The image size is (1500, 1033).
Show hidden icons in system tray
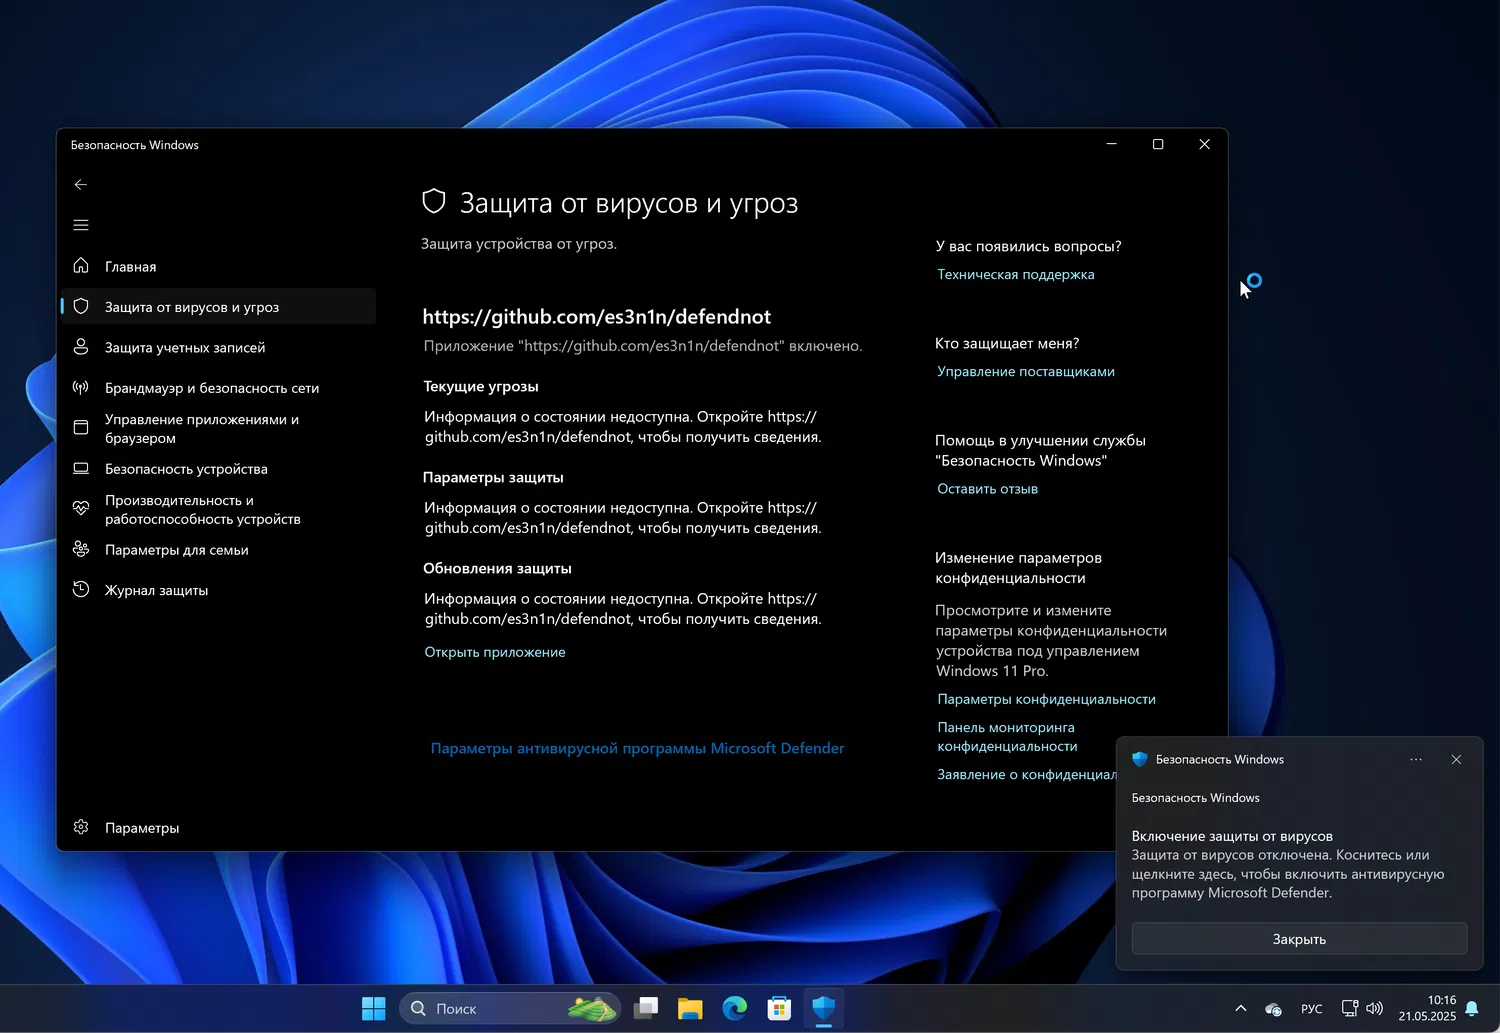point(1241,1008)
